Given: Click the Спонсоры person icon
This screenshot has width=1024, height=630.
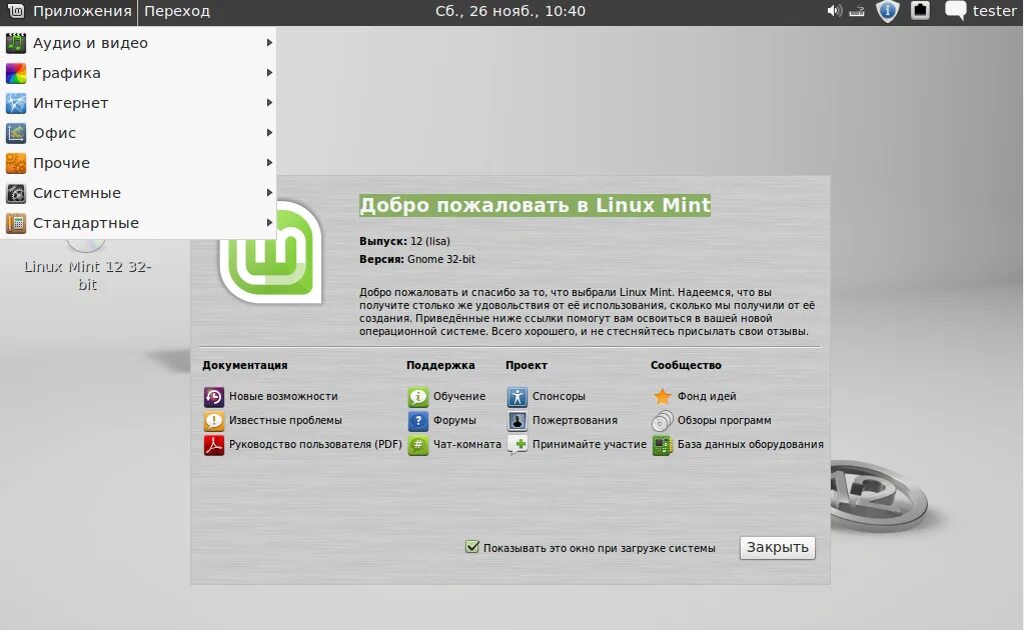Looking at the screenshot, I should pos(517,396).
